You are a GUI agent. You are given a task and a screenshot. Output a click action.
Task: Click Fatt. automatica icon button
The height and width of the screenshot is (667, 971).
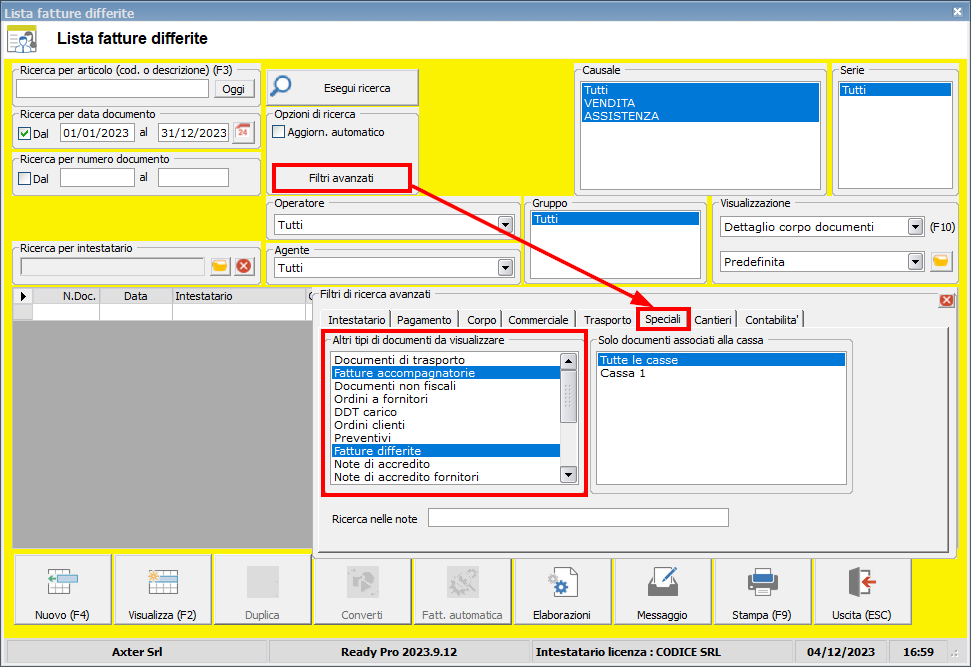click(x=463, y=590)
